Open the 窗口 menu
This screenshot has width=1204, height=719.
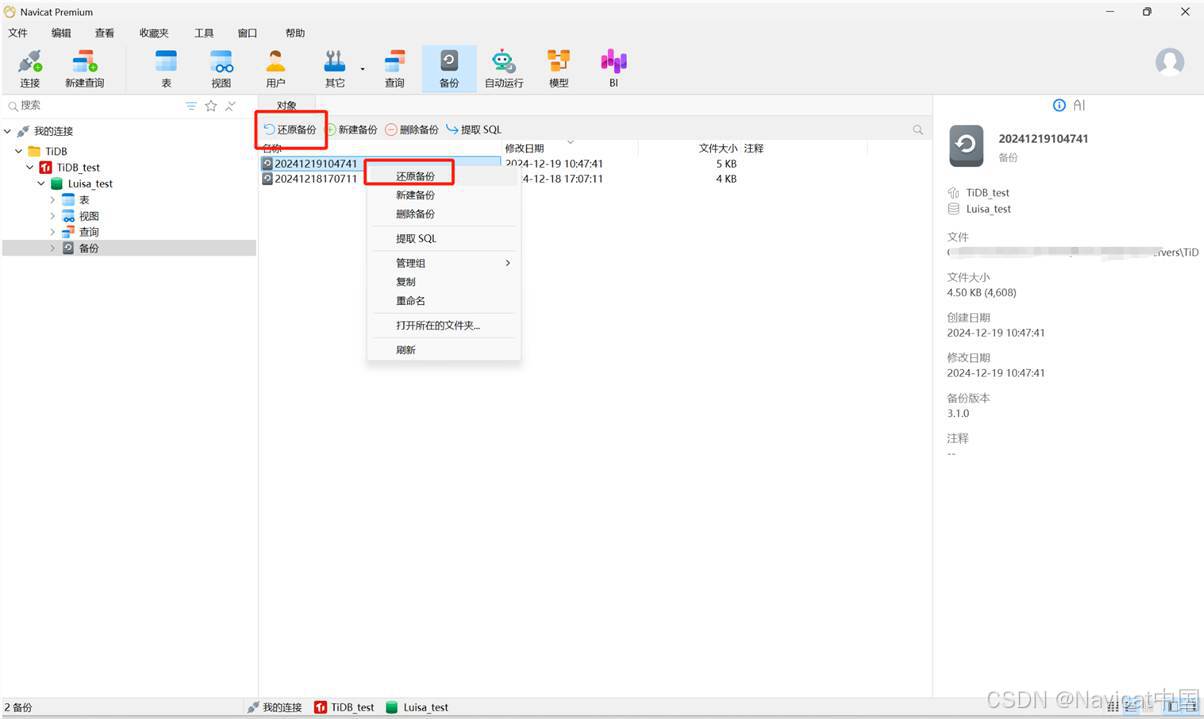coord(247,33)
